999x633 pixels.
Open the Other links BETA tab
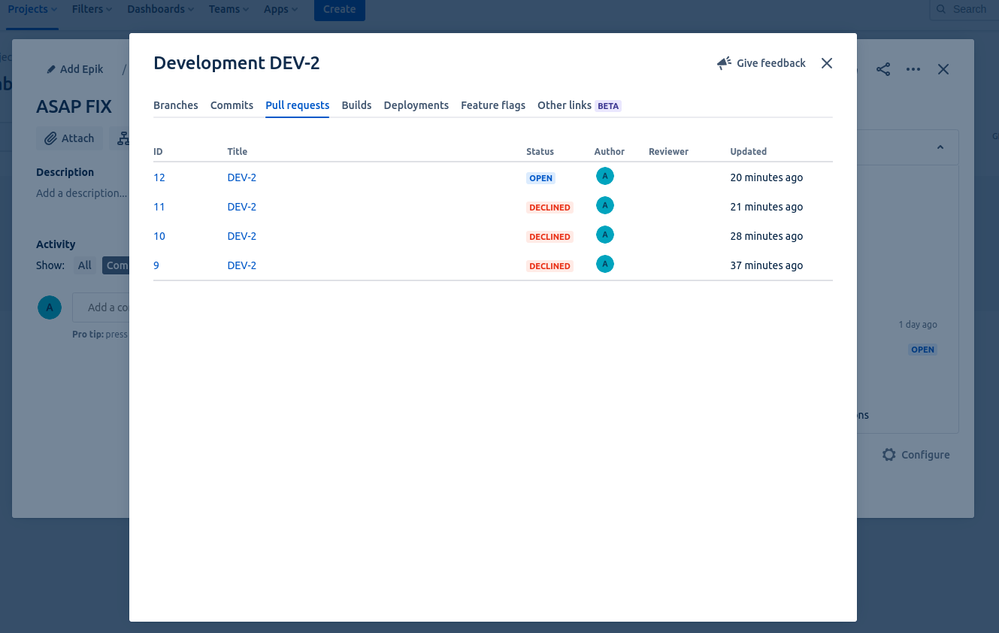[x=579, y=105]
